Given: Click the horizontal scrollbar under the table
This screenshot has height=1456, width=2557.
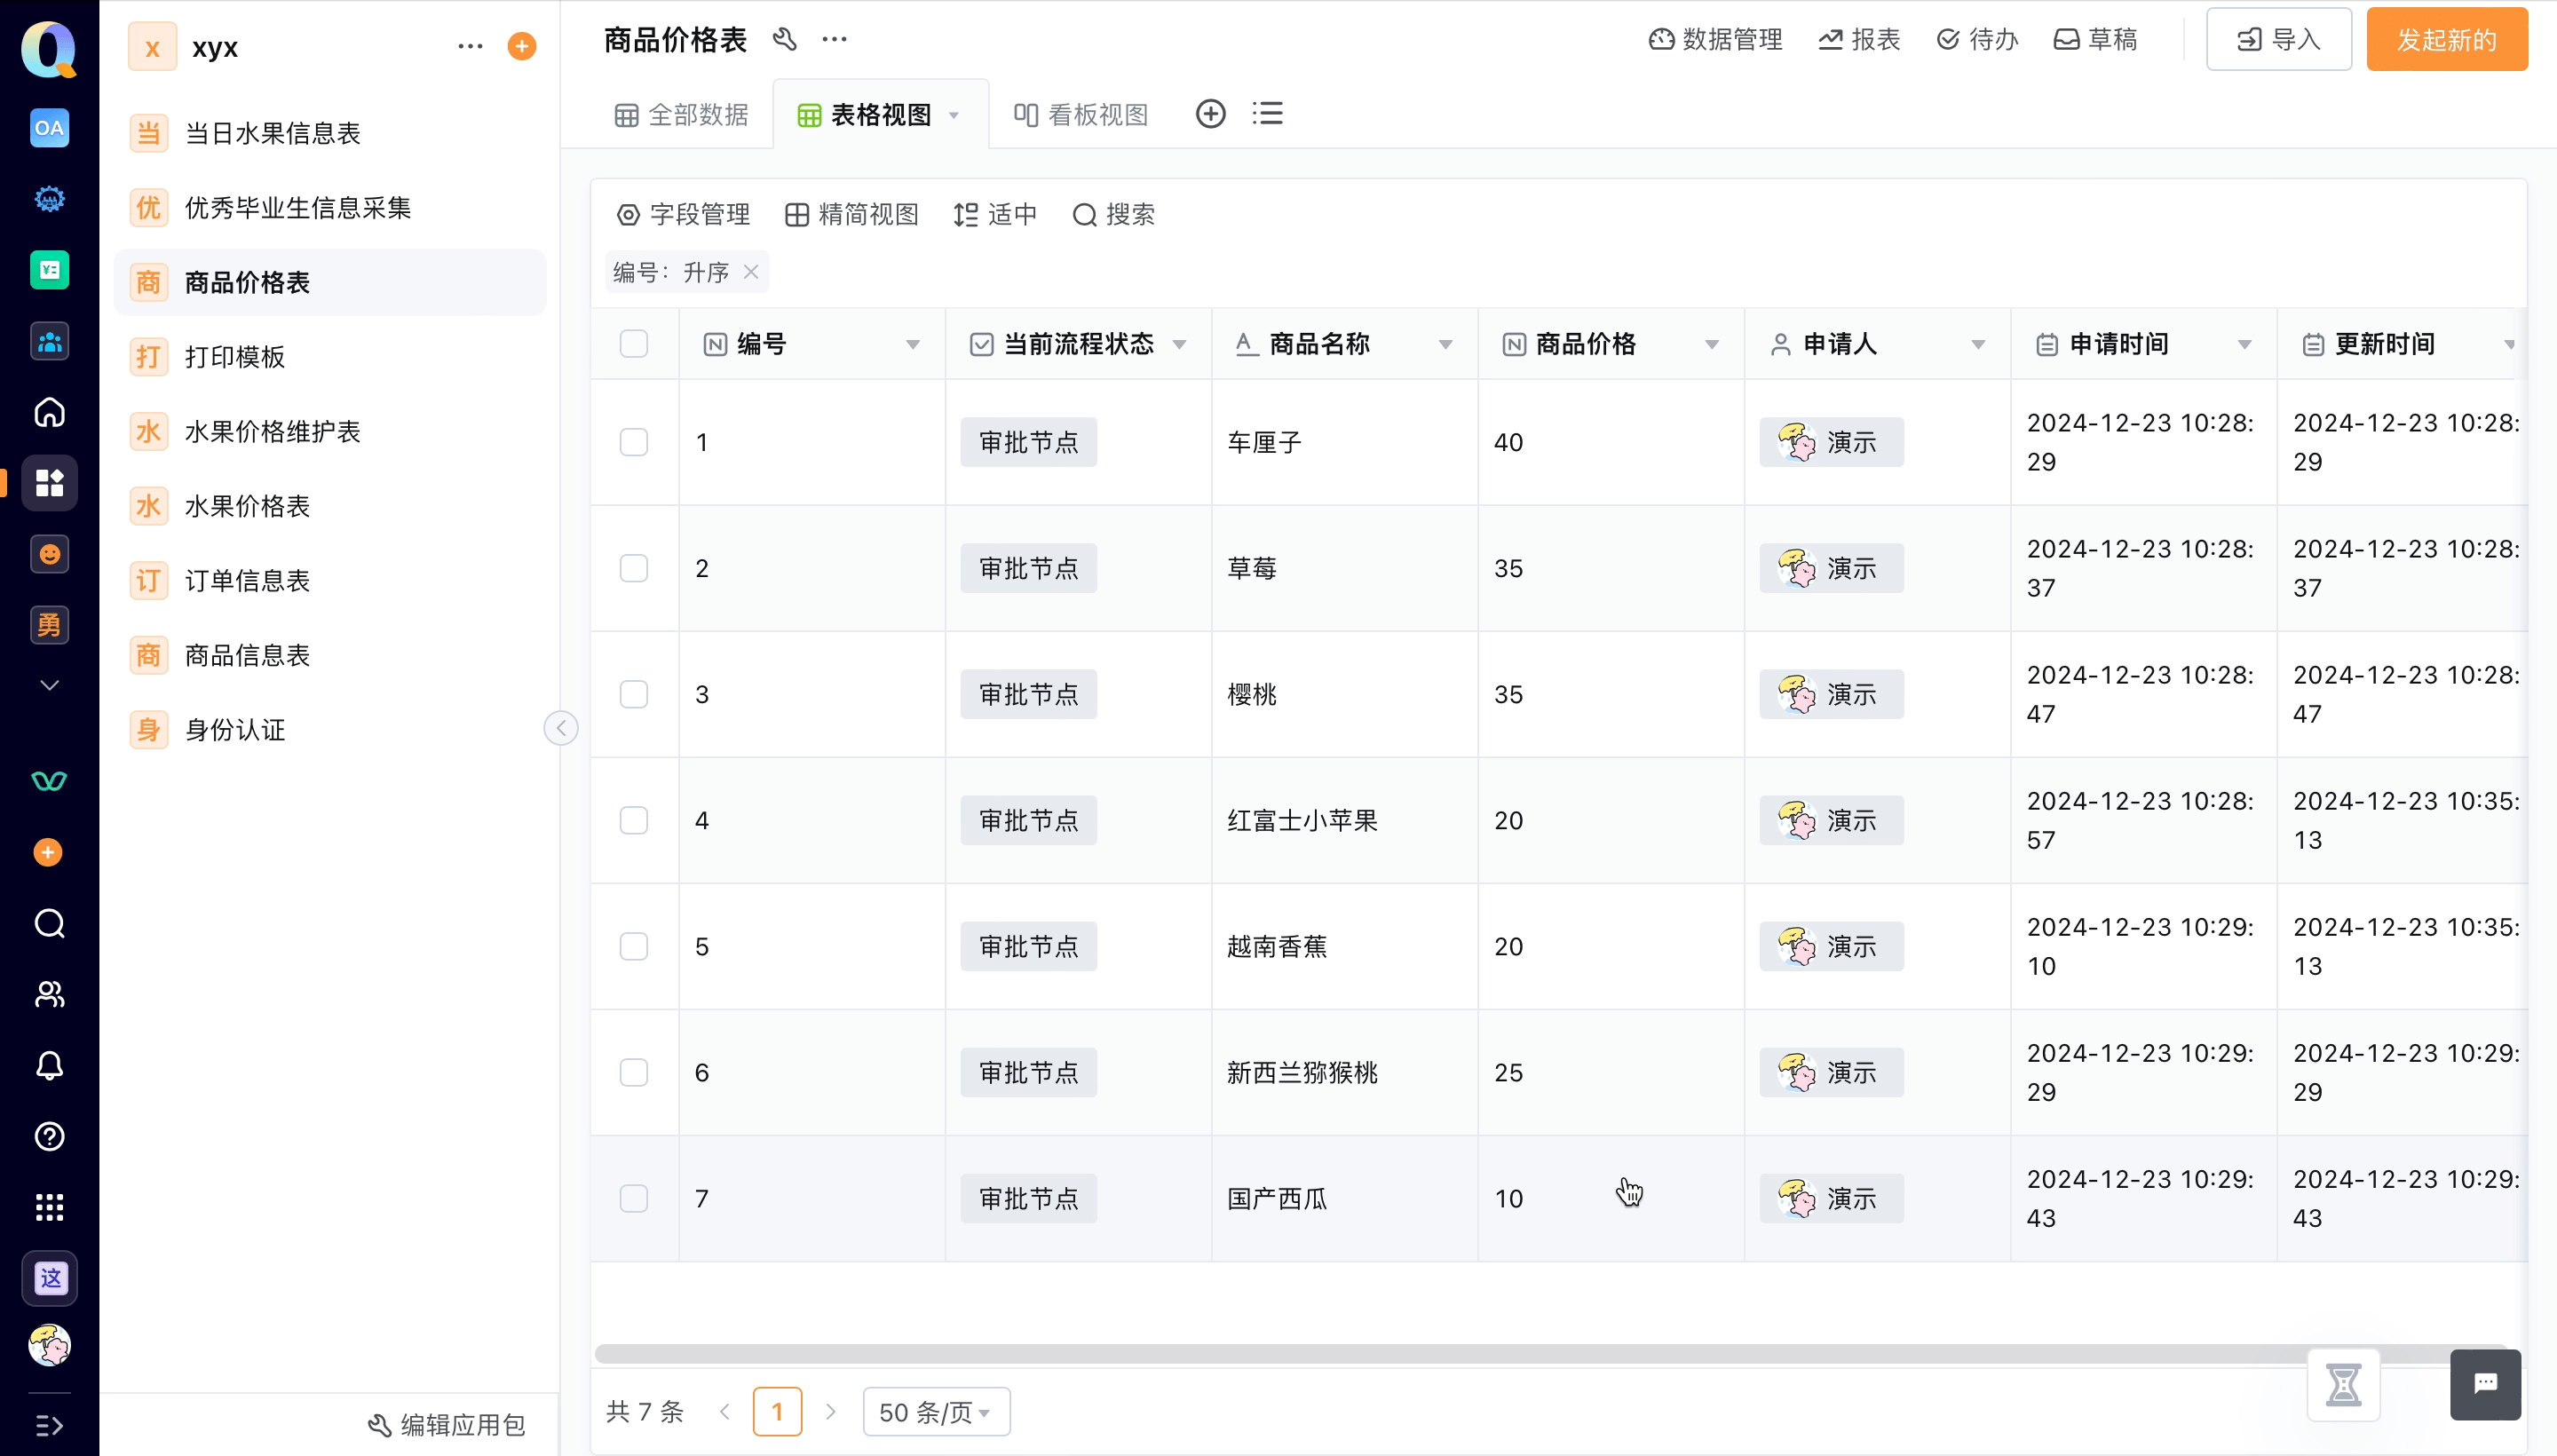Looking at the screenshot, I should click(x=1550, y=1353).
